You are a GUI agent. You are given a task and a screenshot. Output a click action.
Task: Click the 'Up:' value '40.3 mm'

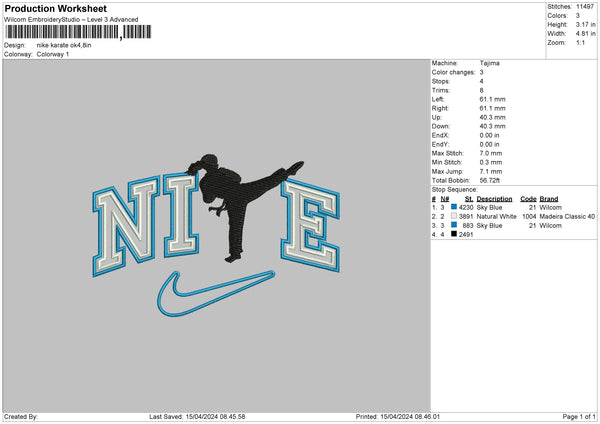click(x=492, y=117)
